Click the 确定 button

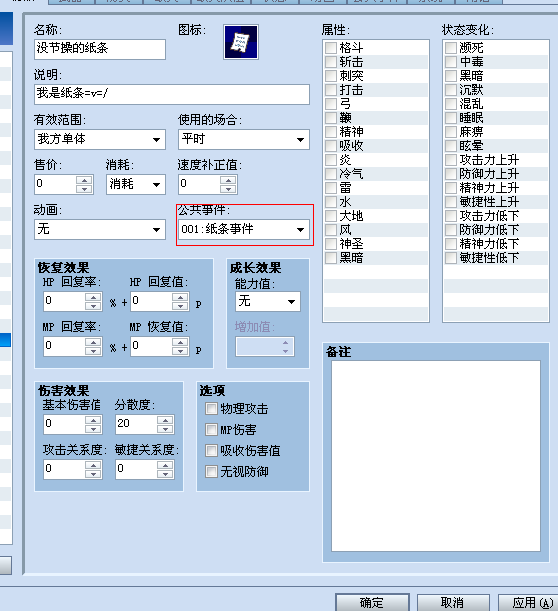pos(372,602)
